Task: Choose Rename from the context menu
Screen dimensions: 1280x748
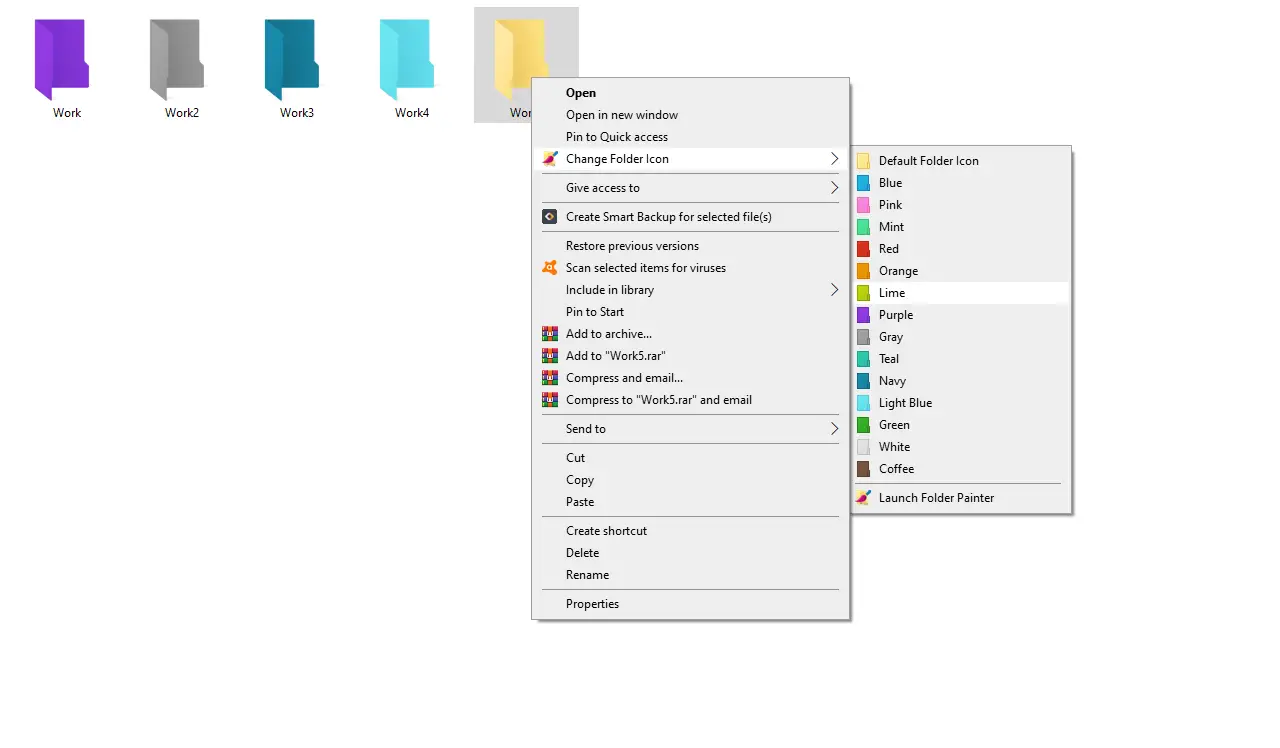Action: 691,575
